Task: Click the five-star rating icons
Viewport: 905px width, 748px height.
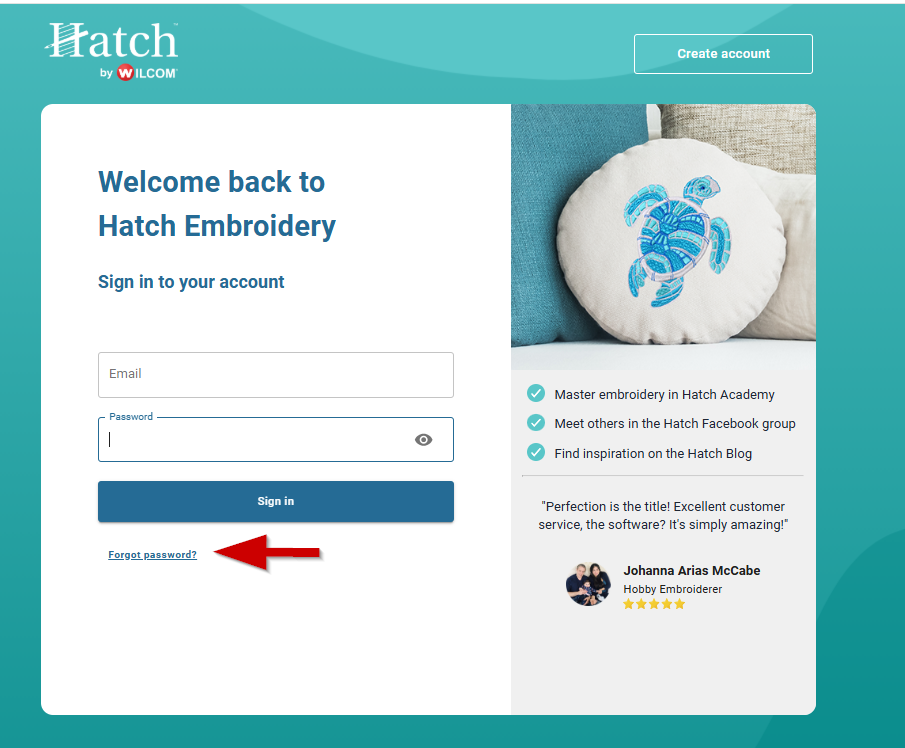Action: click(654, 604)
